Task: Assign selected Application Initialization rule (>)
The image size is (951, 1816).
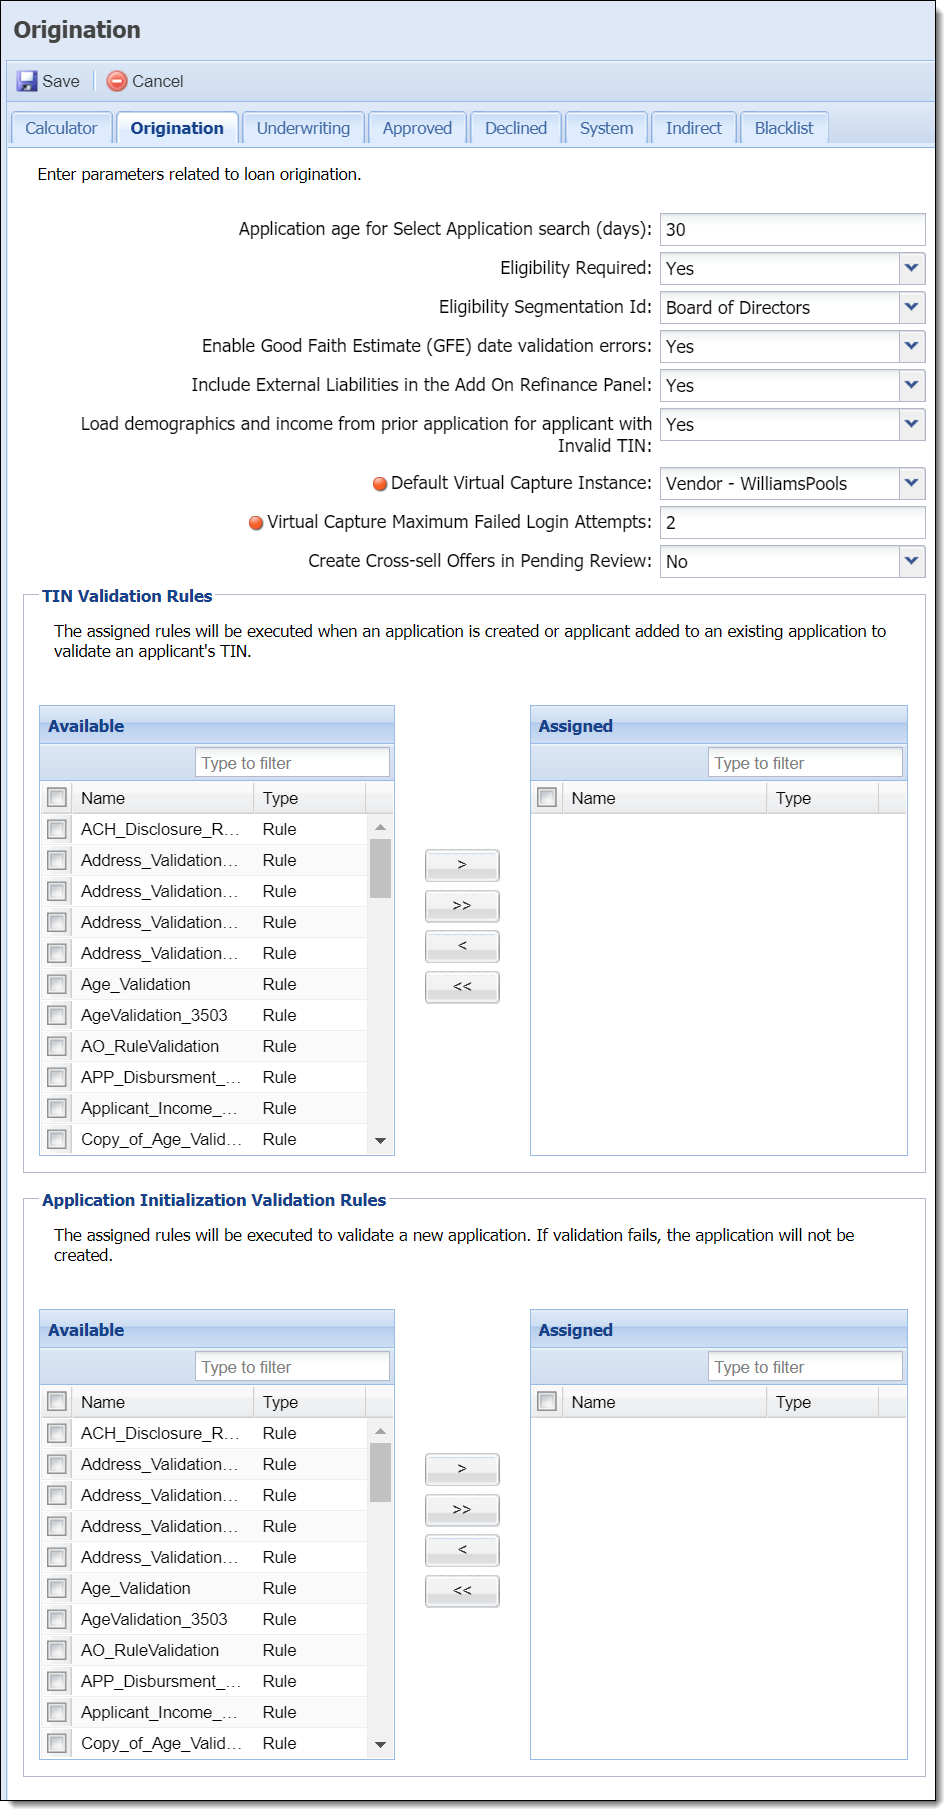Action: click(x=462, y=1469)
